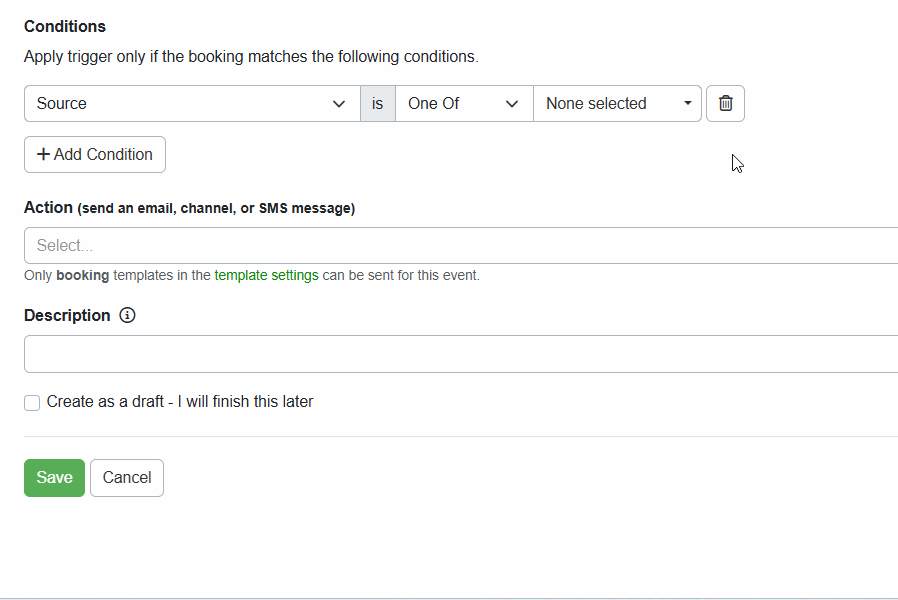Enable Create as a draft checkbox

tap(31, 402)
